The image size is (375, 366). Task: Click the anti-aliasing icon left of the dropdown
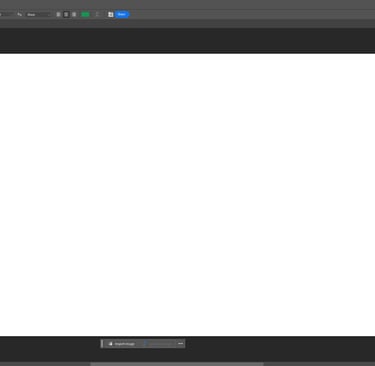19,14
